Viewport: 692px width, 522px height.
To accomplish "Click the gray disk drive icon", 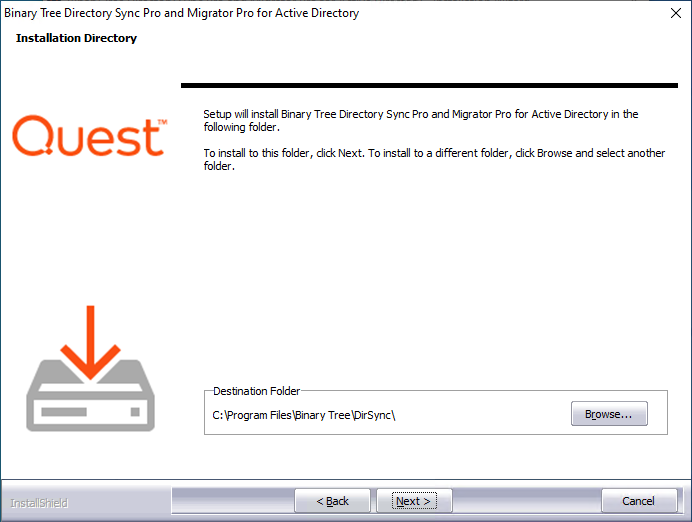I will (90, 395).
